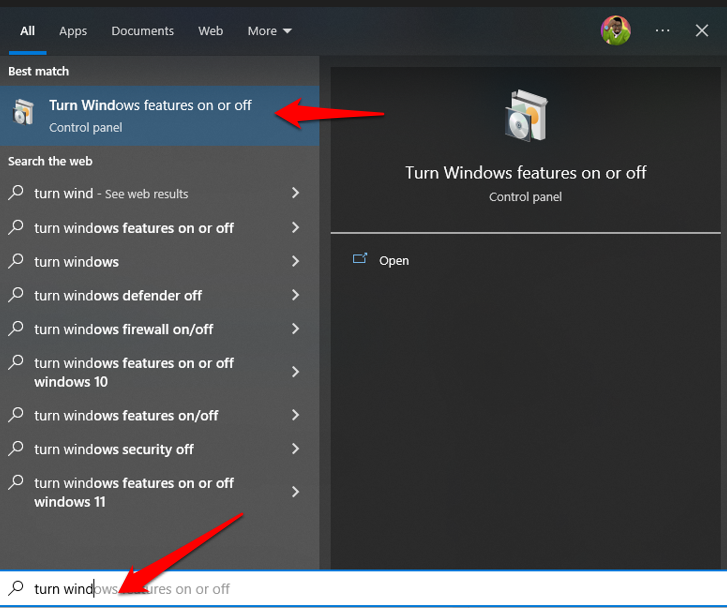Select 'turn wind - See web results' suggestion
Image resolution: width=727 pixels, height=608 pixels.
click(x=159, y=193)
